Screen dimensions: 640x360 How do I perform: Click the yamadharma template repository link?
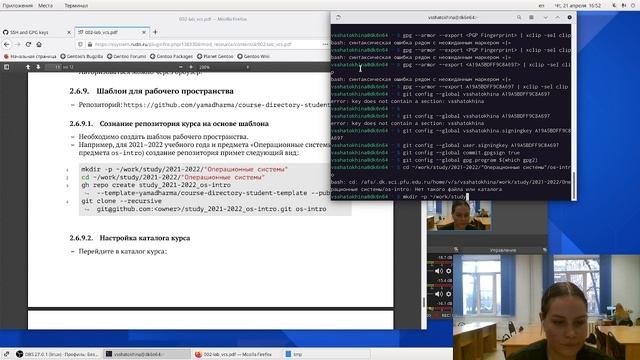coord(227,105)
